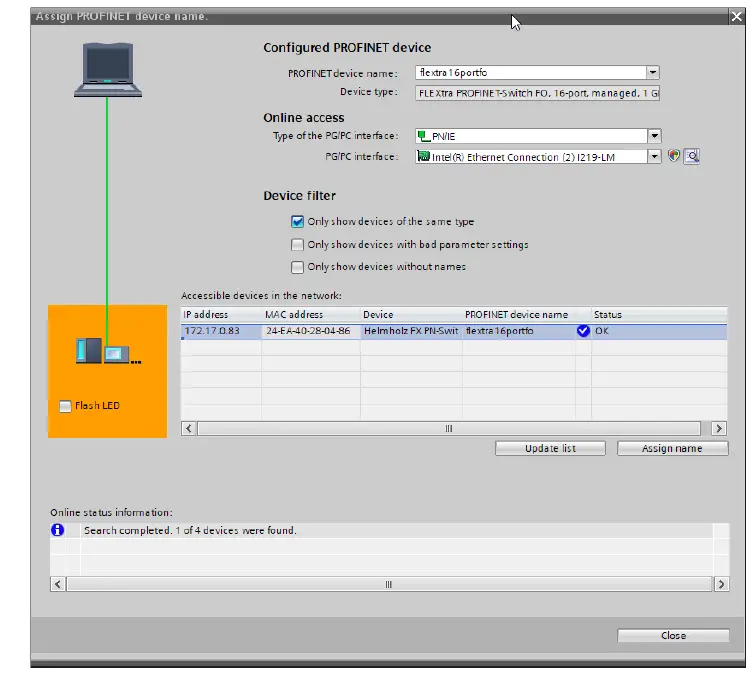The height and width of the screenshot is (679, 754).
Task: Click the accessible devices horizontal scrollbar thumb
Action: (449, 428)
